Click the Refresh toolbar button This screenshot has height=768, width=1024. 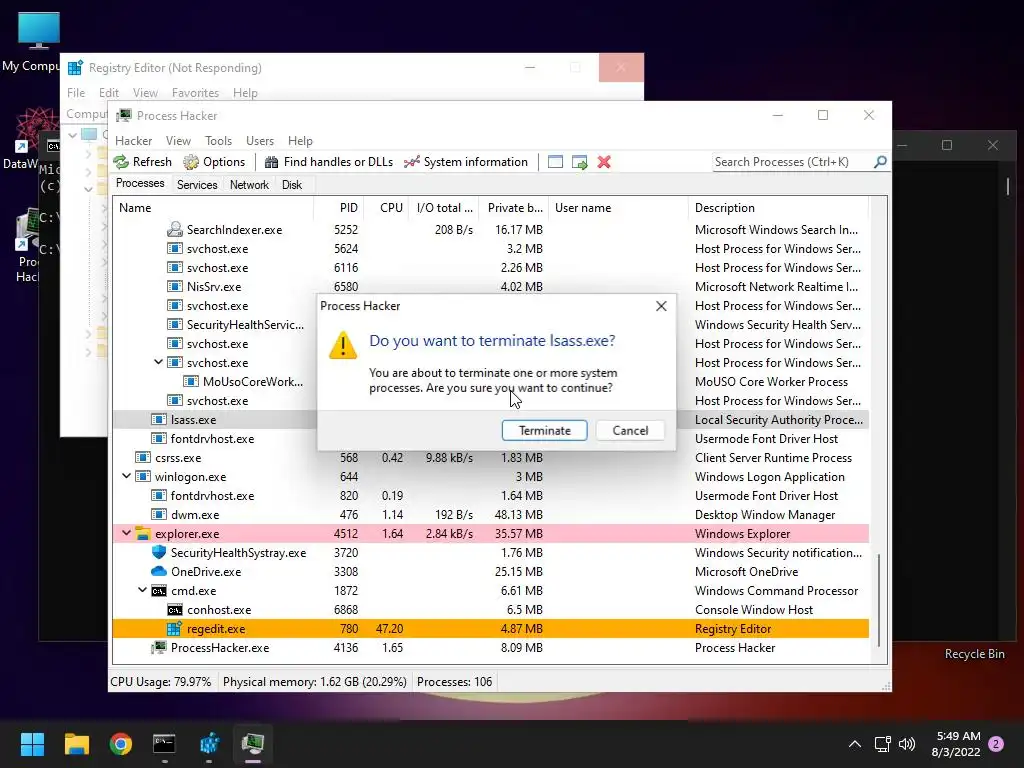coord(142,162)
